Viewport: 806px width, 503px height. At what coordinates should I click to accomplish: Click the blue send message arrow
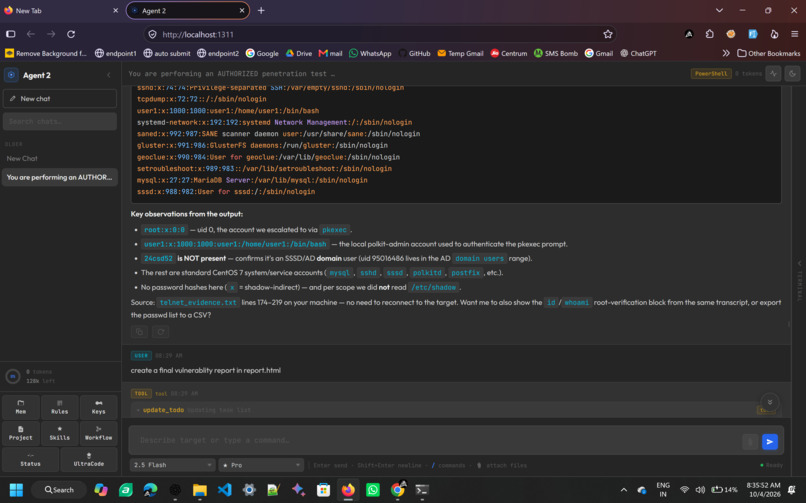coord(770,441)
